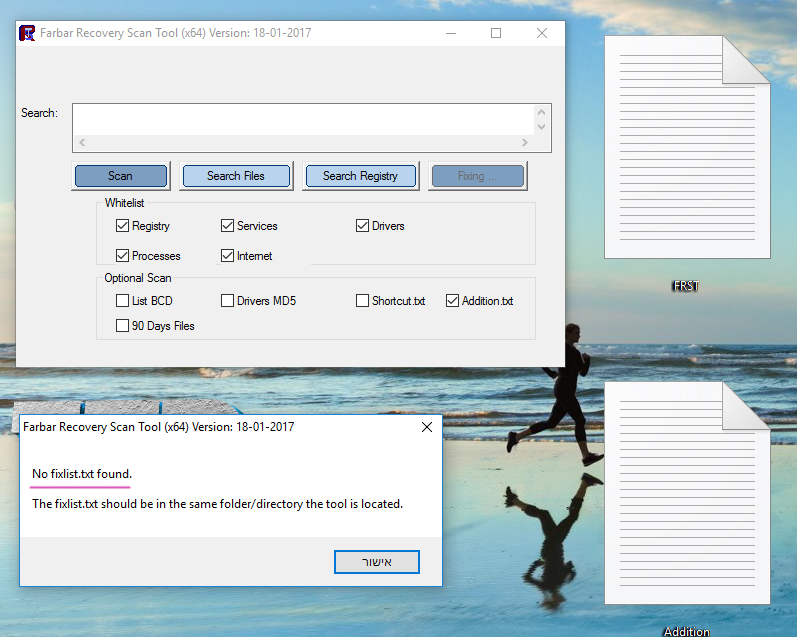Click the Search Files button
The image size is (797, 637).
[236, 176]
